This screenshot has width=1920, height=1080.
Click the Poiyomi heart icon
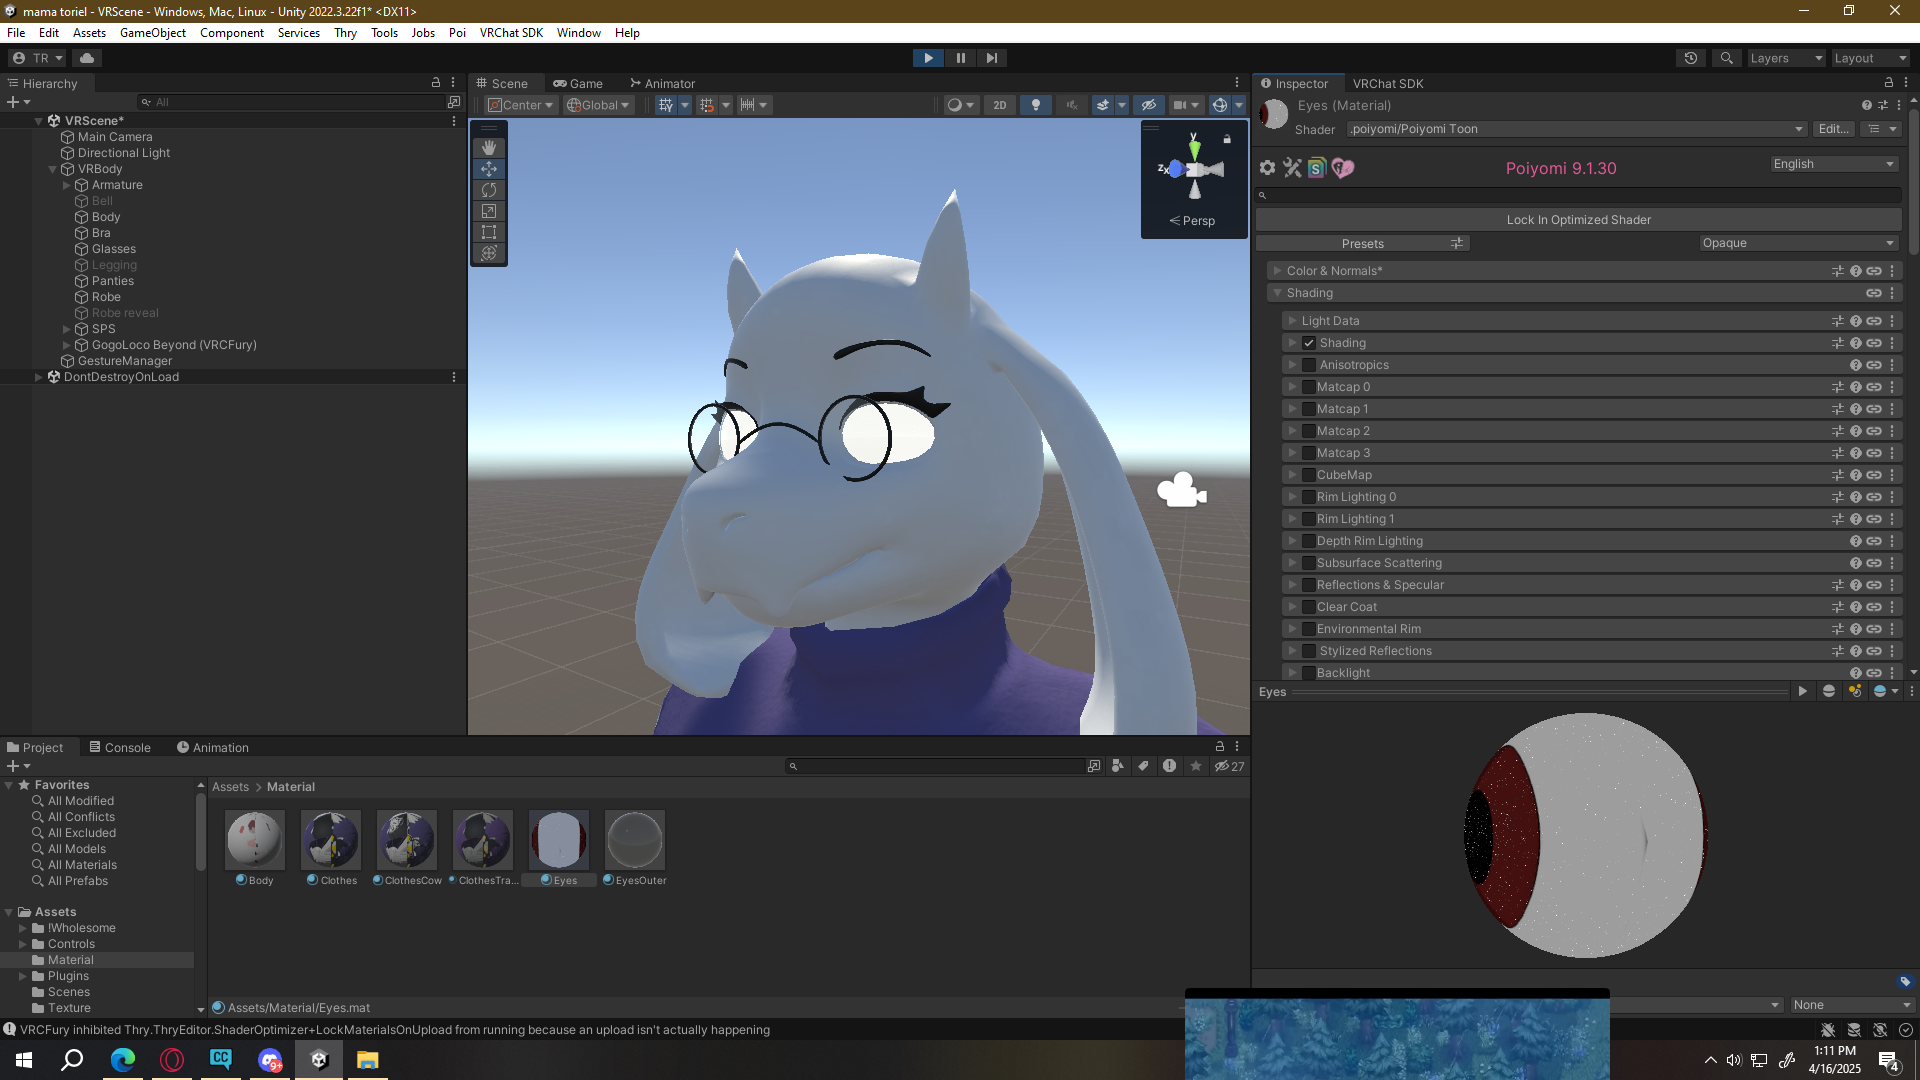click(x=1342, y=168)
